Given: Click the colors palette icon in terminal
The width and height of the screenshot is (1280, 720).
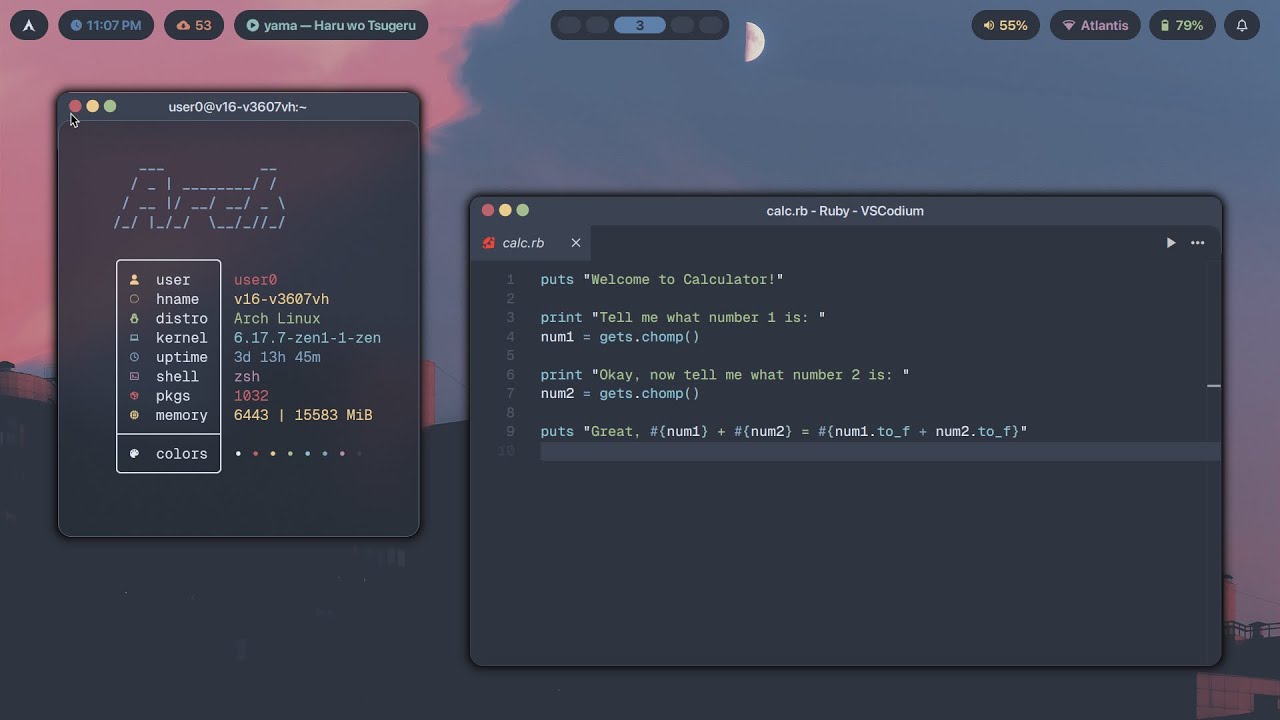Looking at the screenshot, I should click(134, 454).
